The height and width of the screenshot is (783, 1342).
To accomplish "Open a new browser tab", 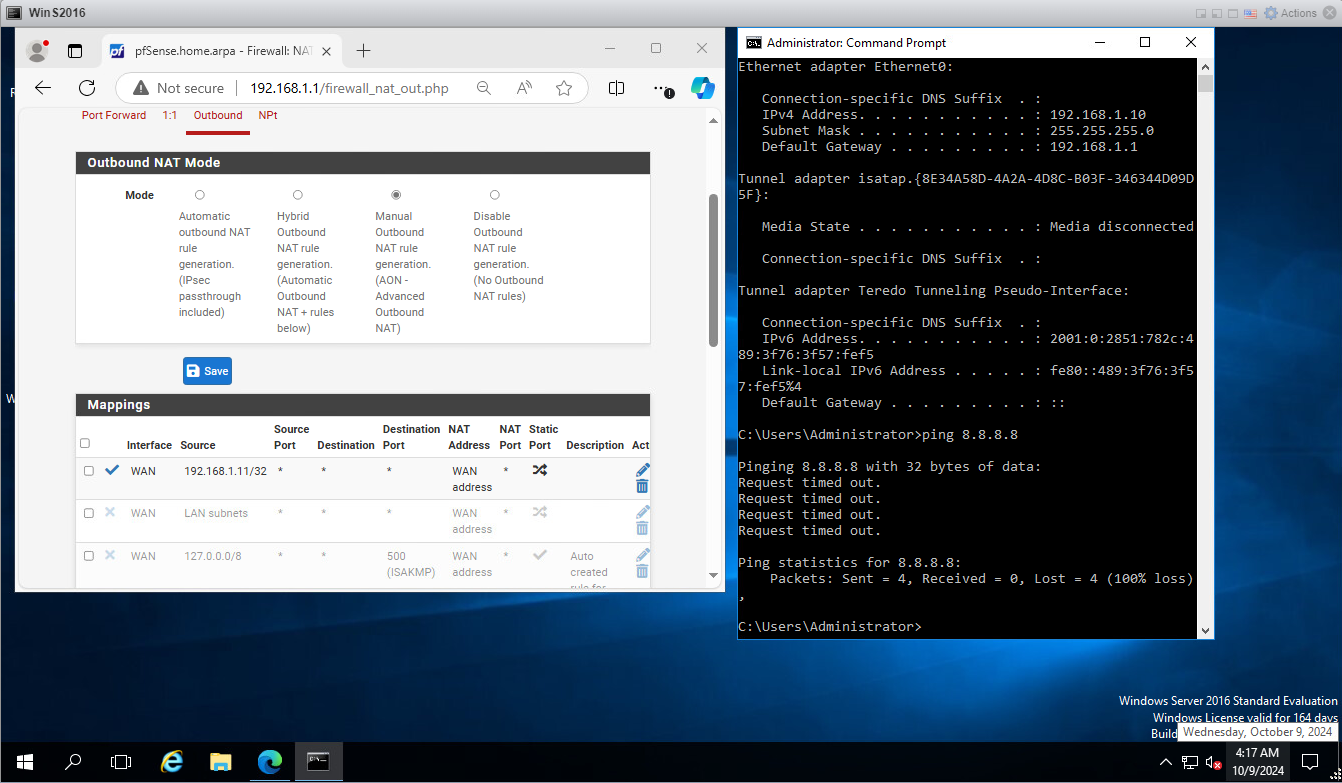I will (363, 50).
